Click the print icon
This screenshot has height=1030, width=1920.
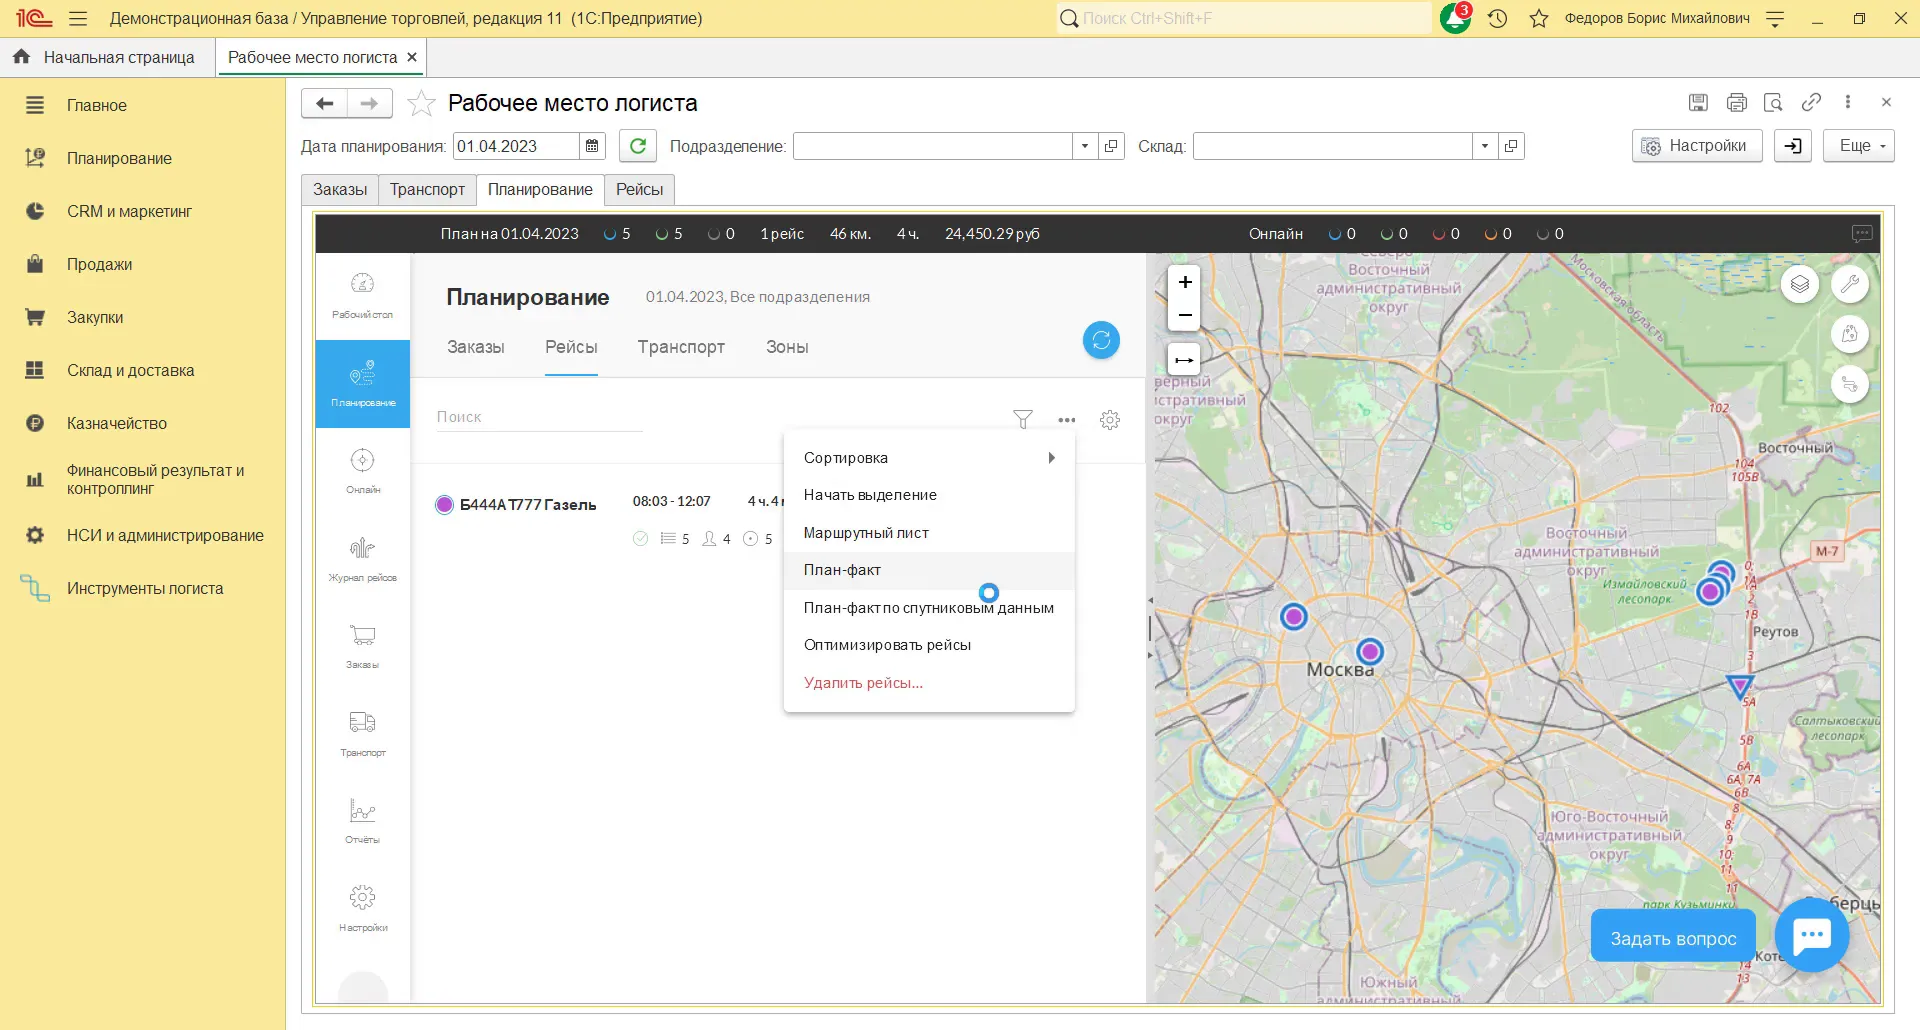click(x=1737, y=102)
